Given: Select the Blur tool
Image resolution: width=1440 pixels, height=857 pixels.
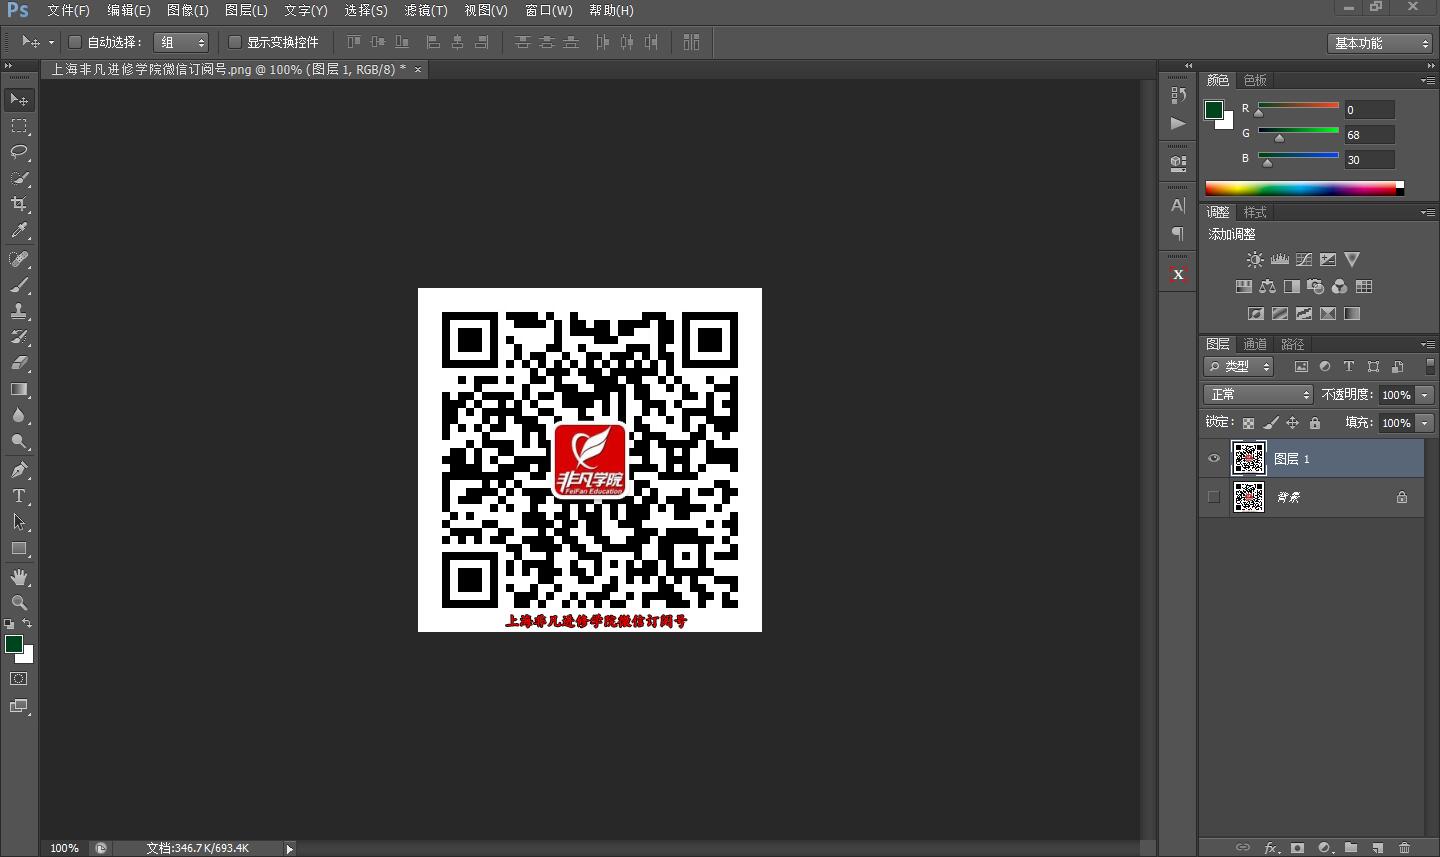Looking at the screenshot, I should 19,415.
